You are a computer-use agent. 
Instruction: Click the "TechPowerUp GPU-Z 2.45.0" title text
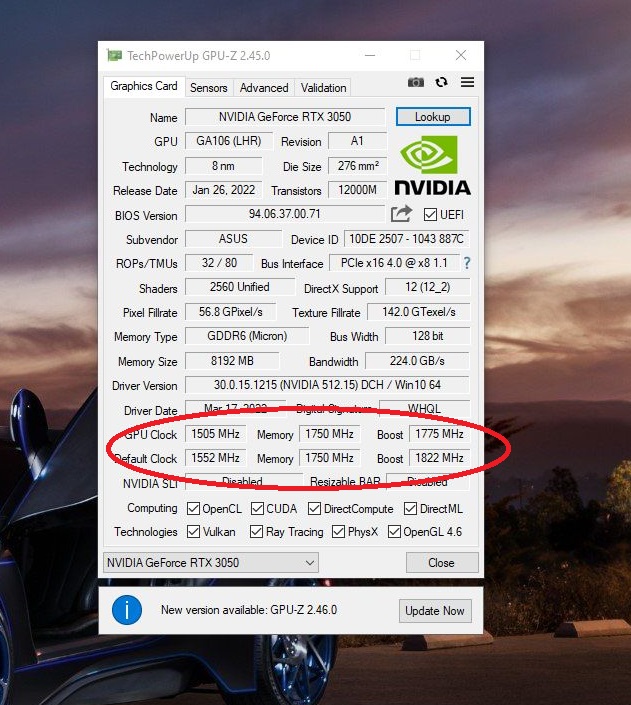coord(198,56)
